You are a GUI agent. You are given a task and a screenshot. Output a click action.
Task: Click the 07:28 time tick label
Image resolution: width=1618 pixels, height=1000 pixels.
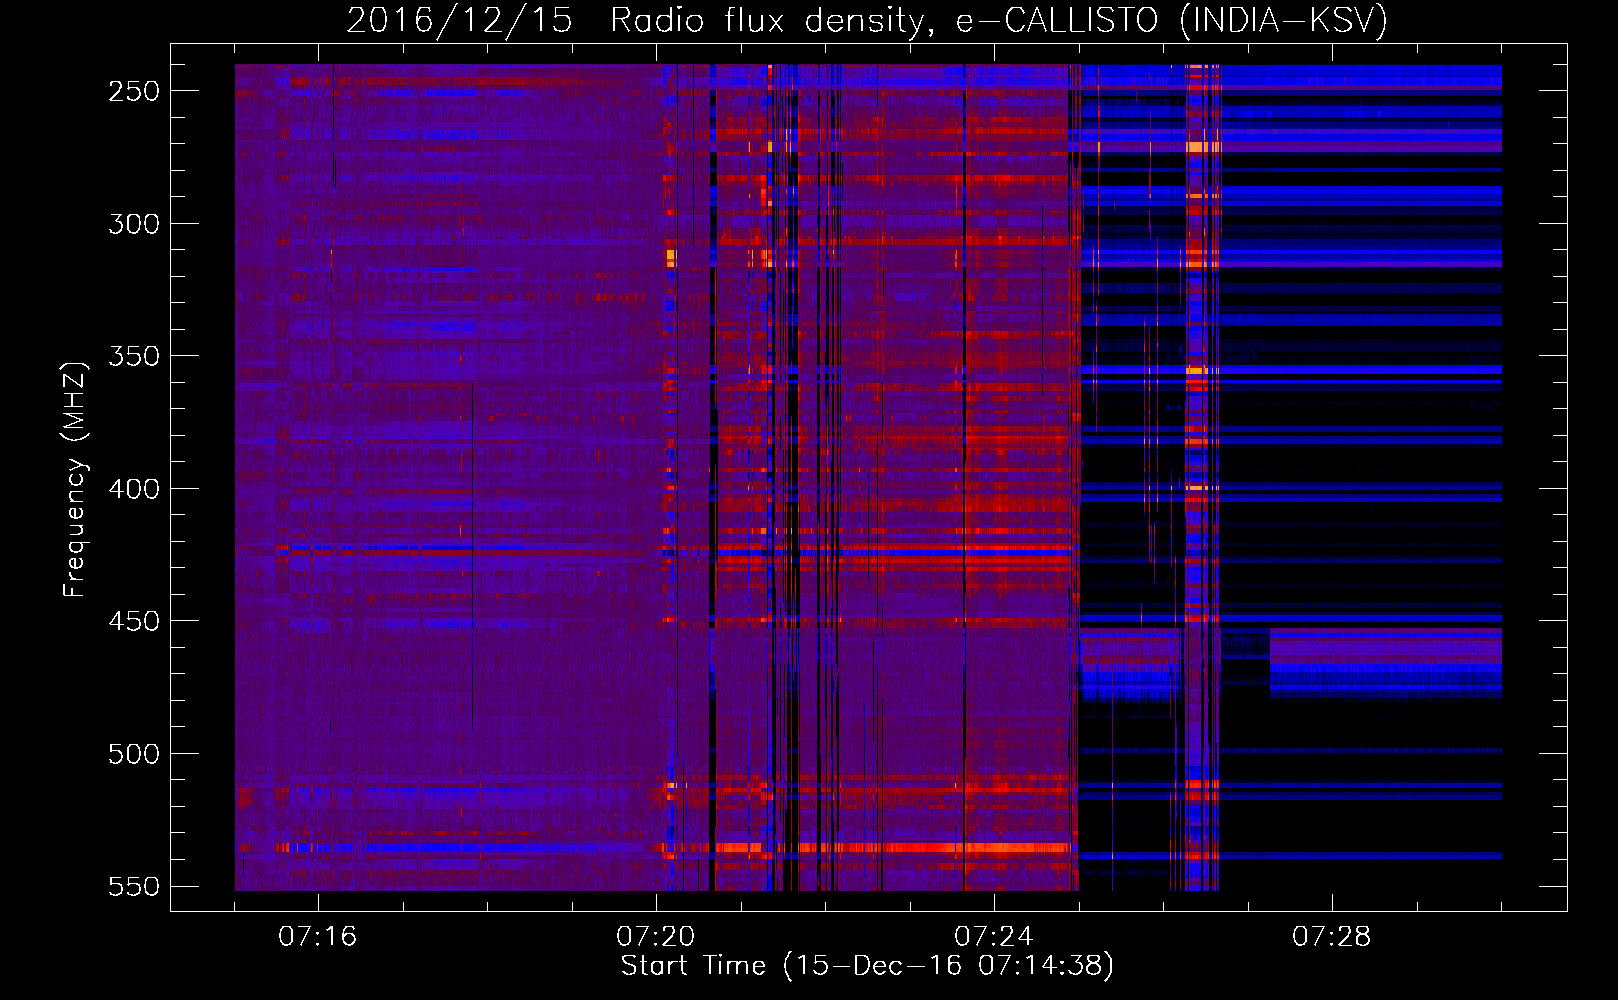[1331, 937]
